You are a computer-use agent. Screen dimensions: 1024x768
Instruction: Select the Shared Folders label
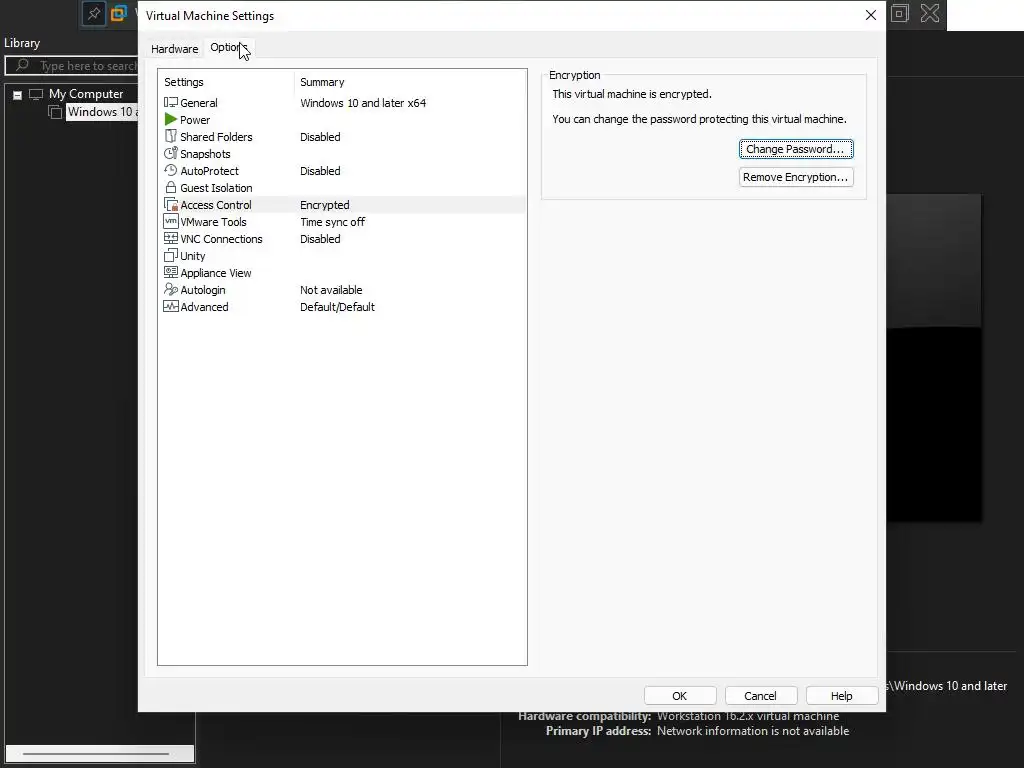click(x=216, y=137)
